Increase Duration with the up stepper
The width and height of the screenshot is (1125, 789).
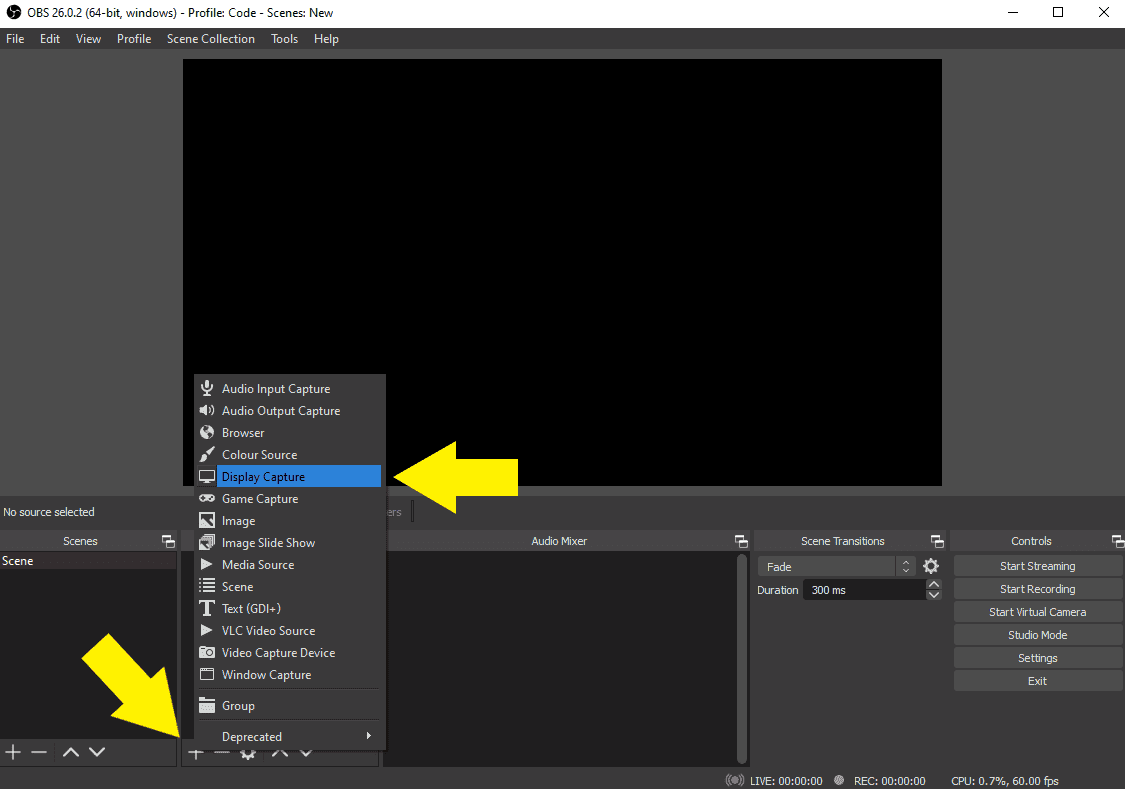pyautogui.click(x=934, y=584)
